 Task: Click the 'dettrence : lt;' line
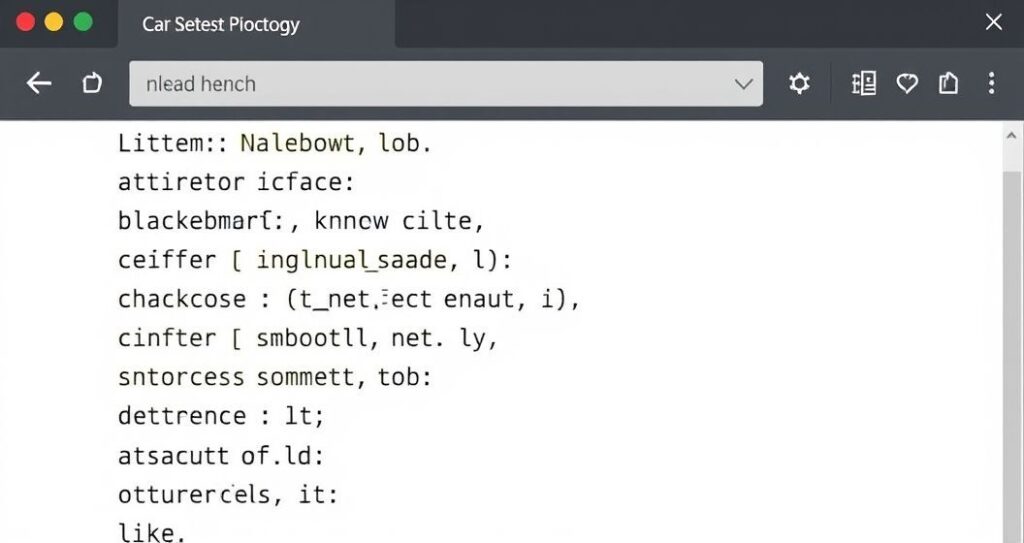[221, 416]
